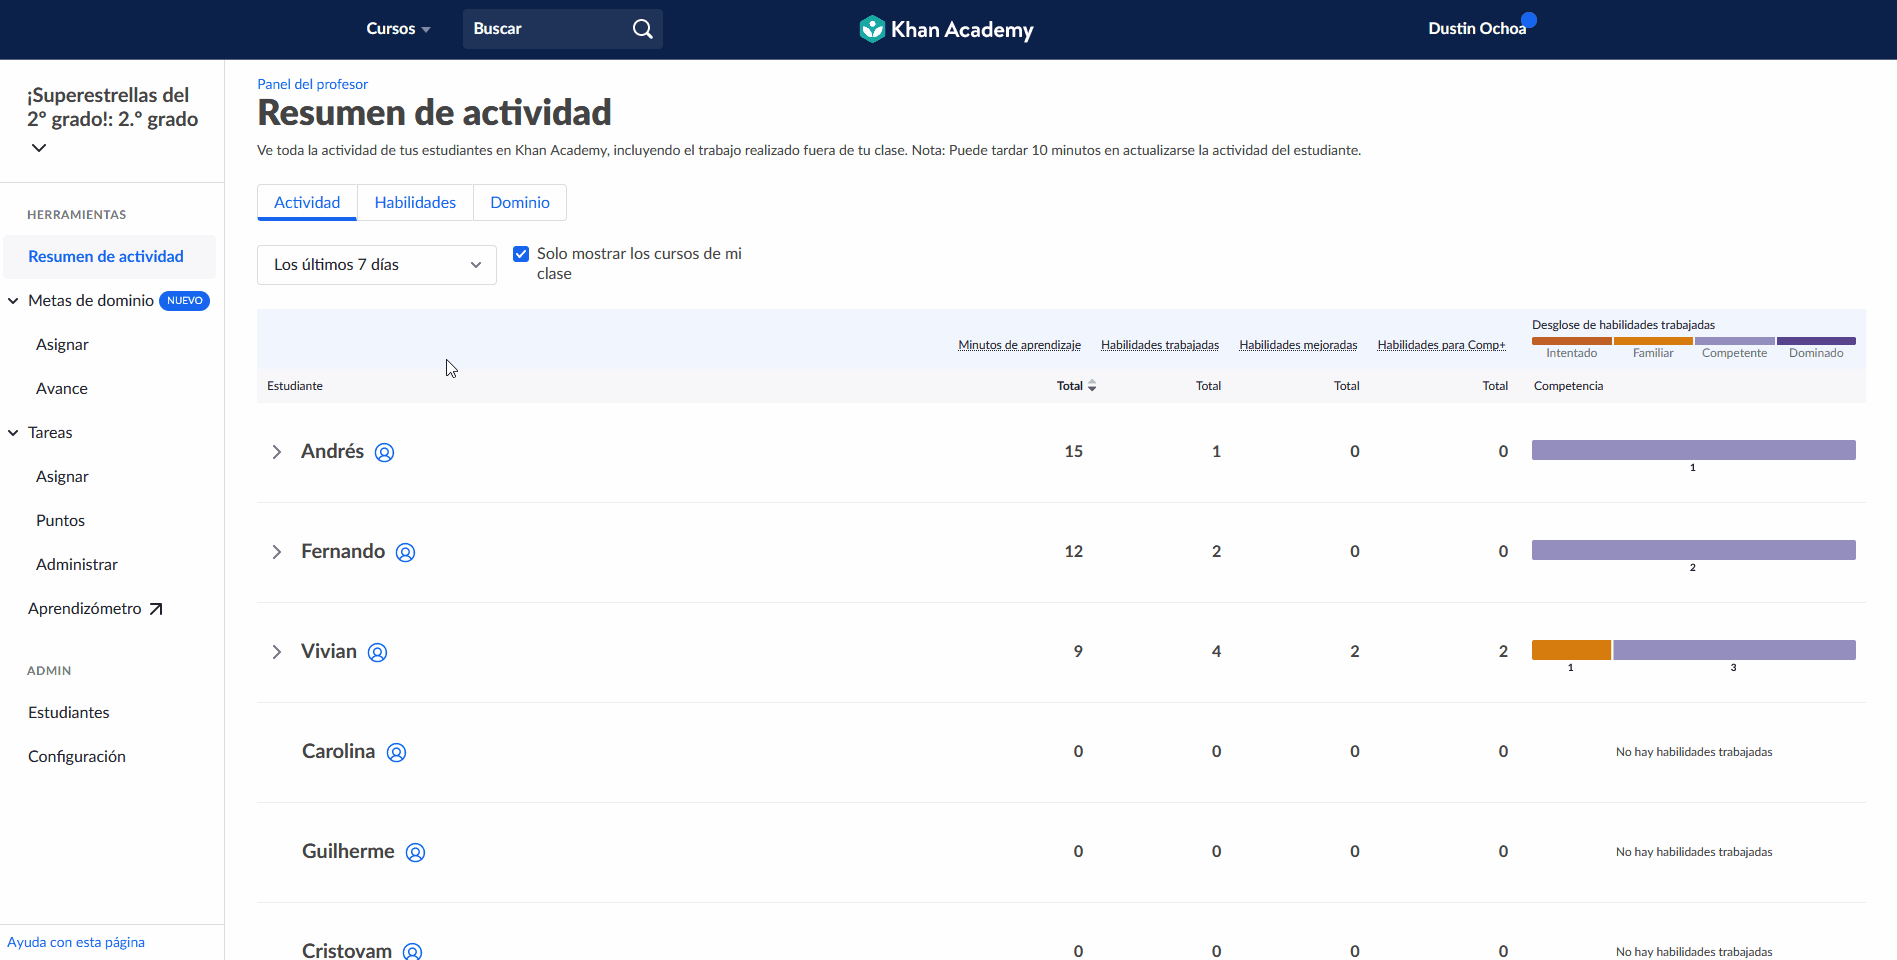The image size is (1897, 960).
Task: Click the student name Guilherme
Action: tap(348, 852)
